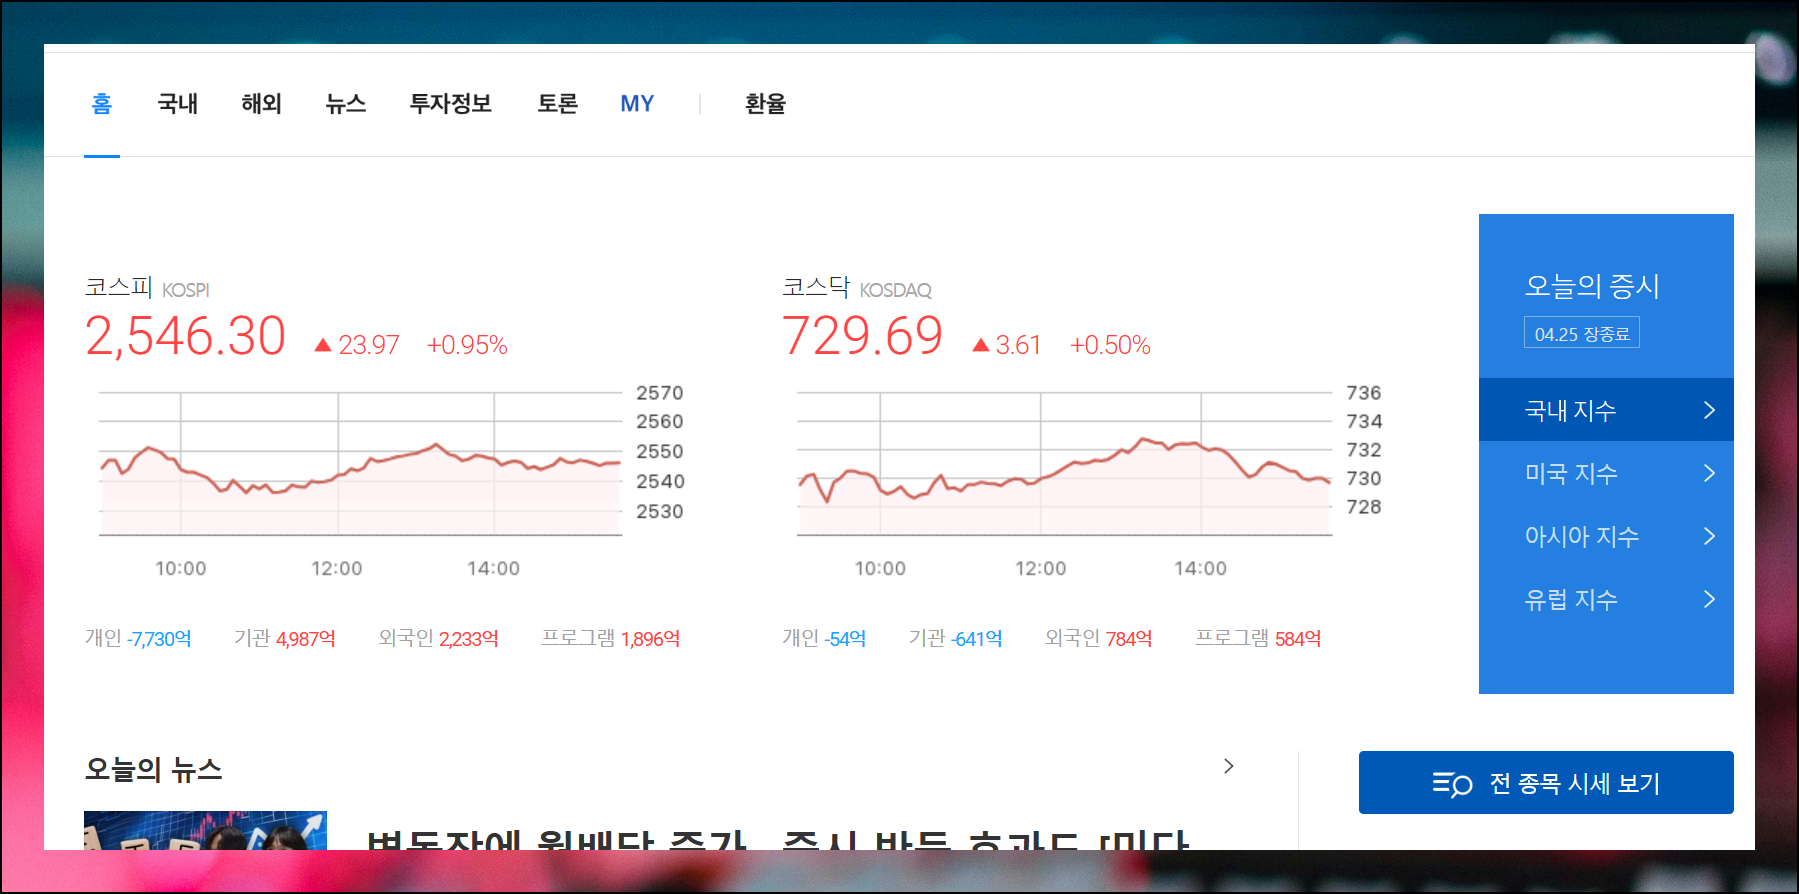Click the KOSDAQ up-triangle change 3.61
This screenshot has height=894, width=1799.
(x=1007, y=345)
